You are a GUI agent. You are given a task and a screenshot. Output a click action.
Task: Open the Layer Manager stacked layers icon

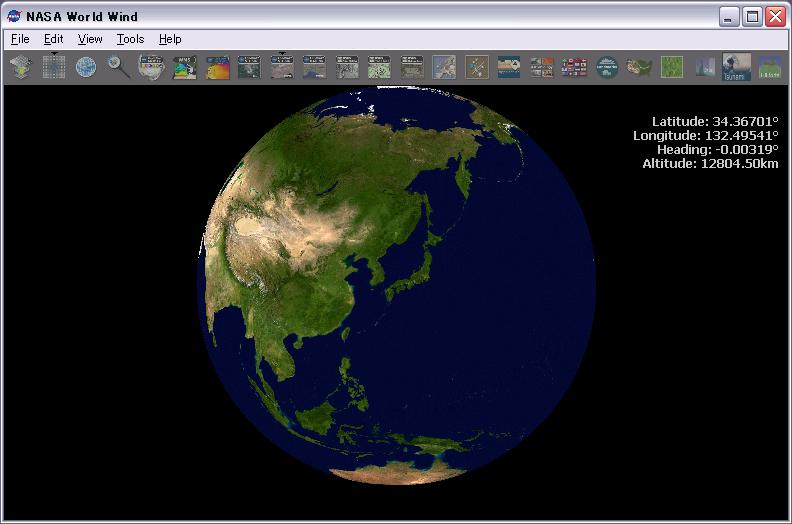pyautogui.click(x=20, y=67)
